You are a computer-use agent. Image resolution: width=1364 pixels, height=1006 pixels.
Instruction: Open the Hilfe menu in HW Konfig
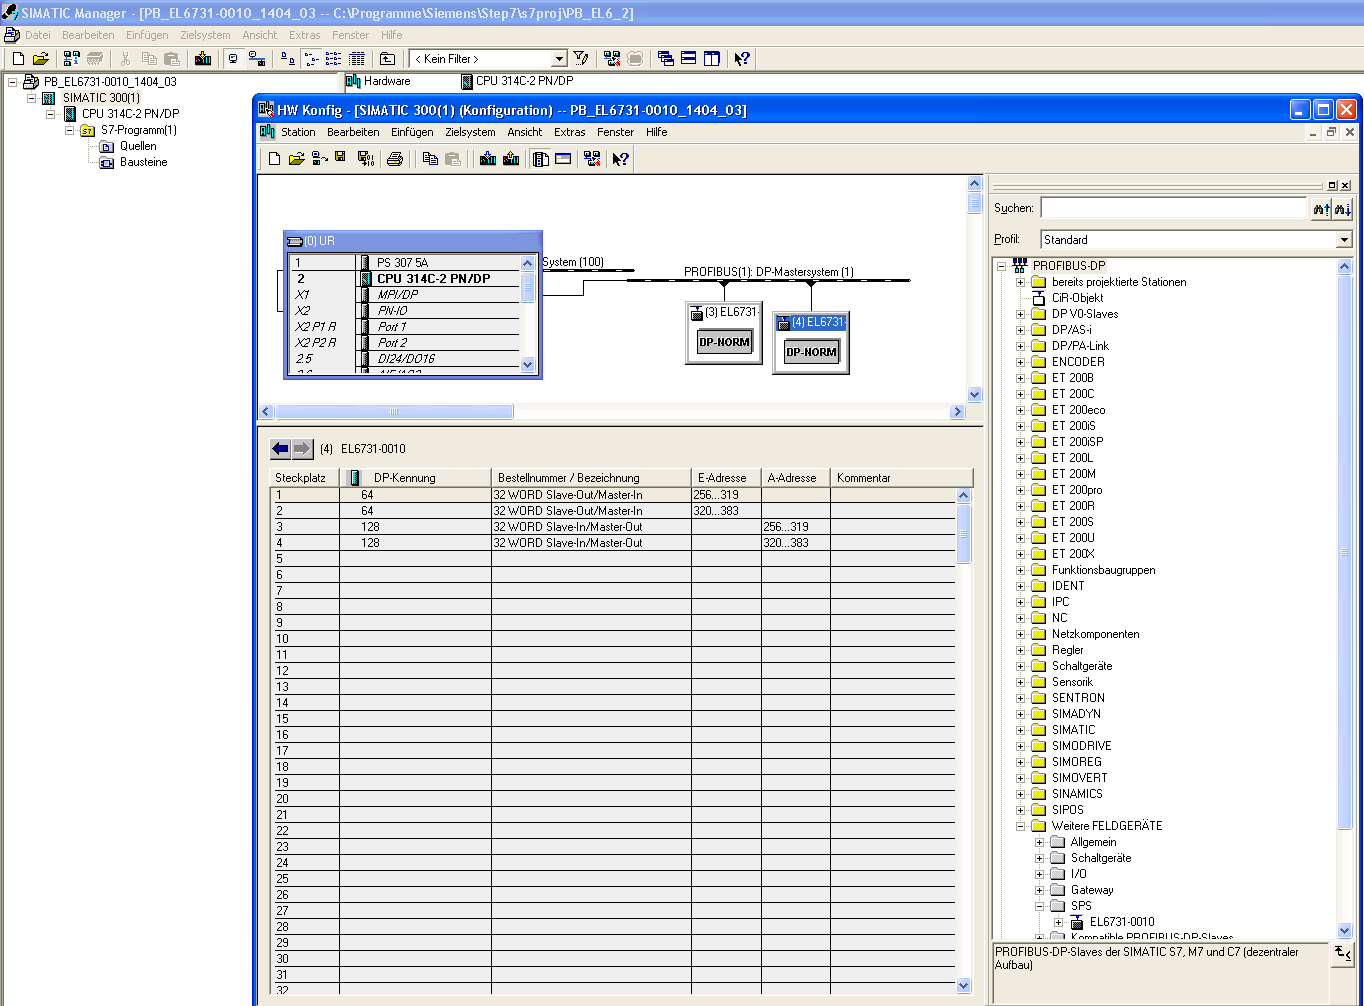point(657,132)
